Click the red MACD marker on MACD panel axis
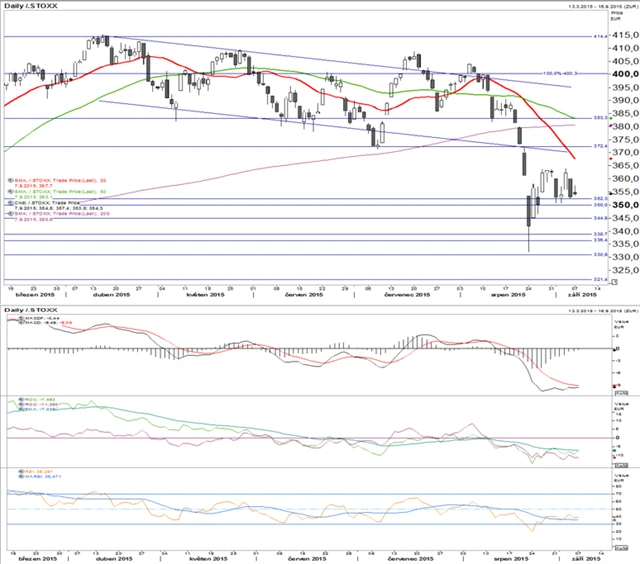This screenshot has width=640, height=564. (613, 386)
